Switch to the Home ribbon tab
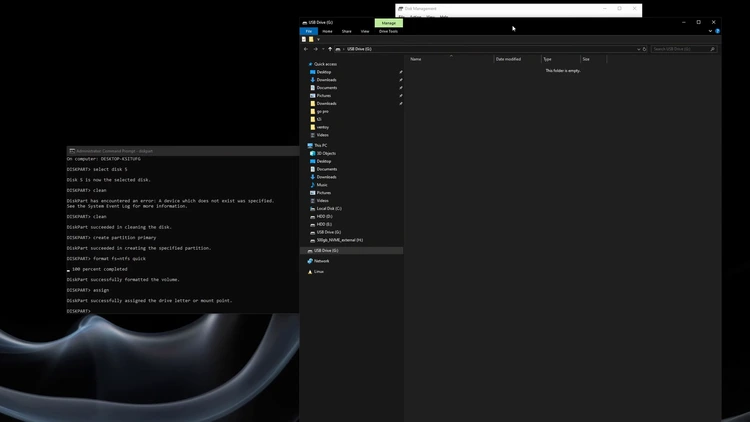750x422 pixels. click(327, 31)
